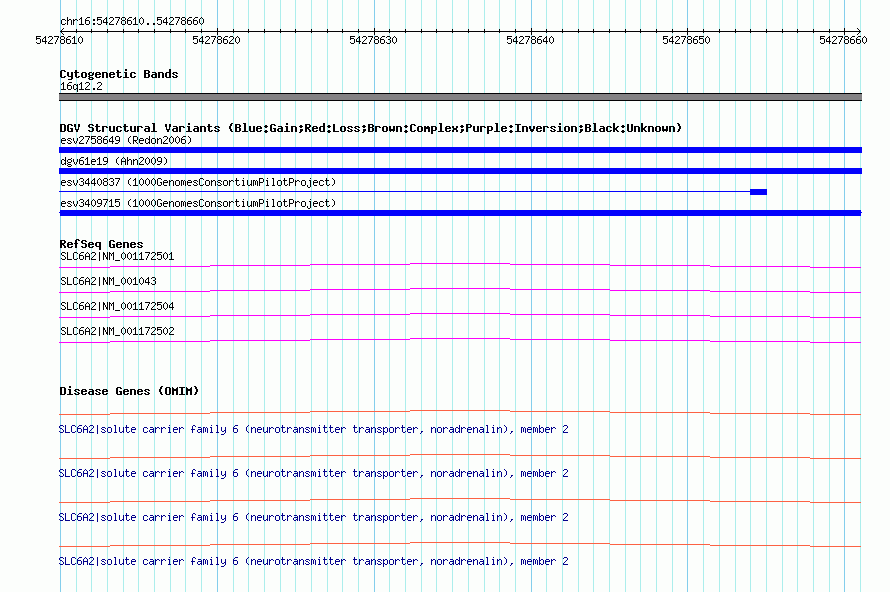Viewport: 890px width, 592px height.
Task: Open transcript SLC6A2|NM_001172501
Action: (x=117, y=257)
